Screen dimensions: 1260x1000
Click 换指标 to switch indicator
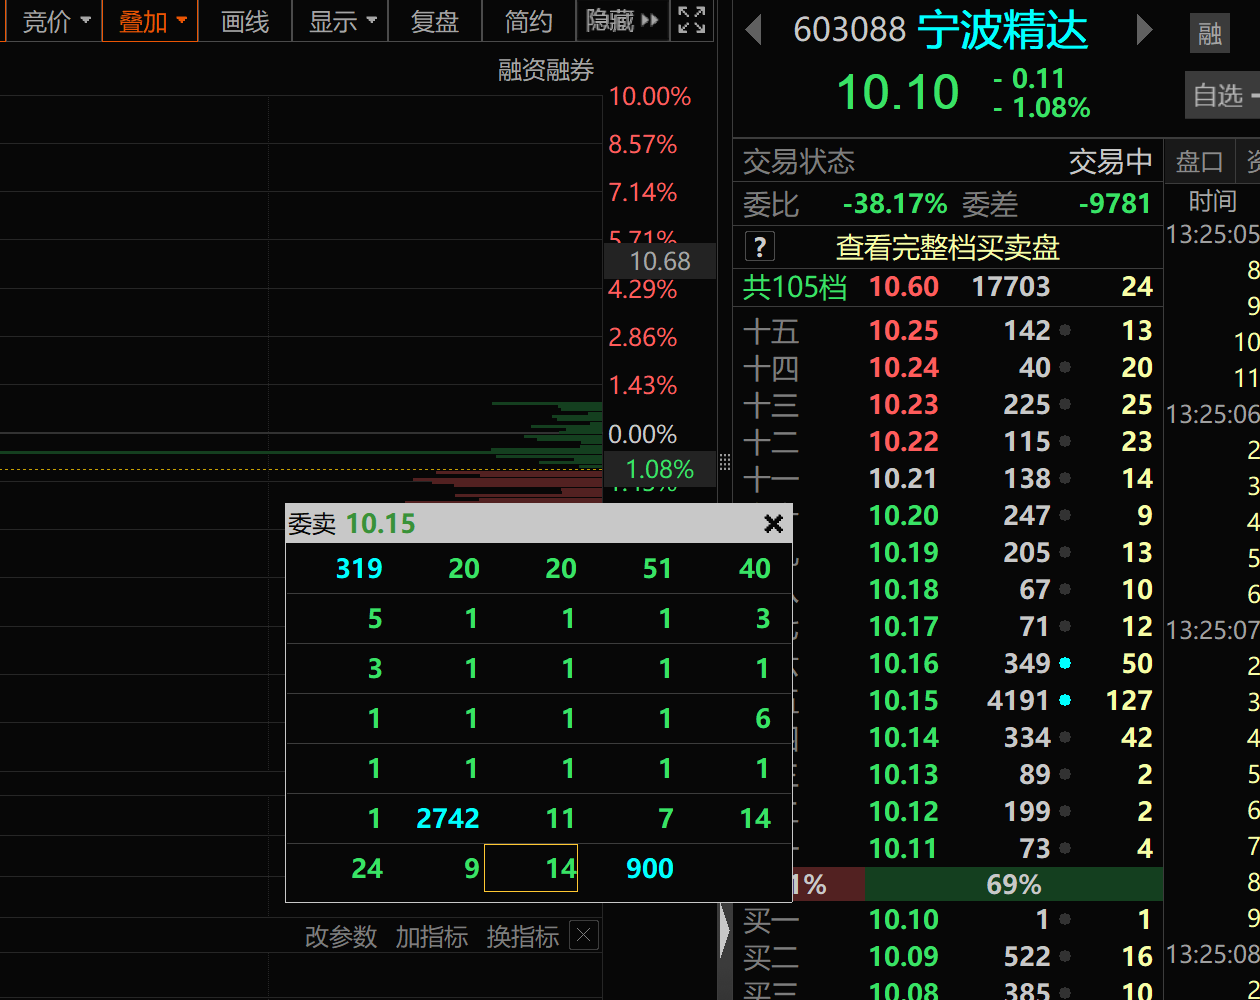(x=522, y=937)
